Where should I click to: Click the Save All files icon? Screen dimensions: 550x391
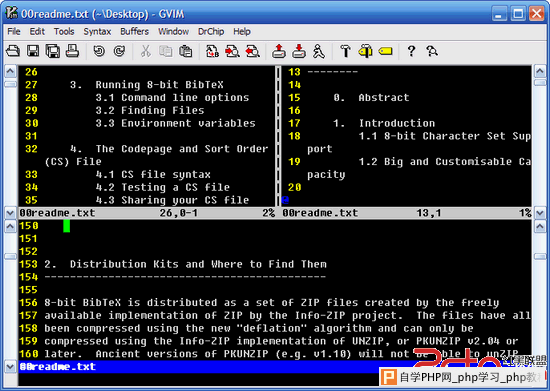tap(53, 51)
